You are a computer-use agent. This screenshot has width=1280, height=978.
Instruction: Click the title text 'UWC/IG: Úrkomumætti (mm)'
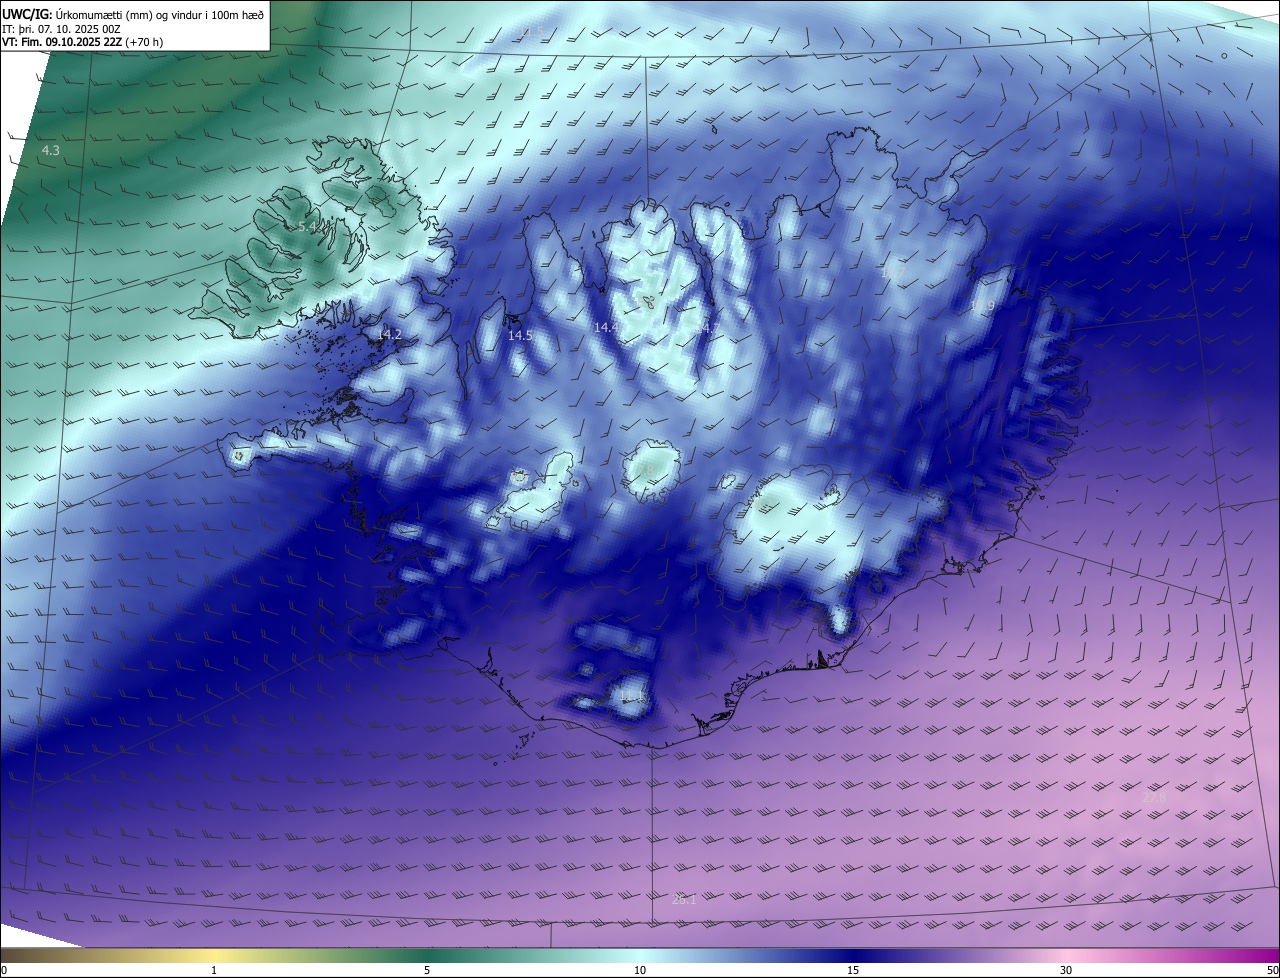78,15
